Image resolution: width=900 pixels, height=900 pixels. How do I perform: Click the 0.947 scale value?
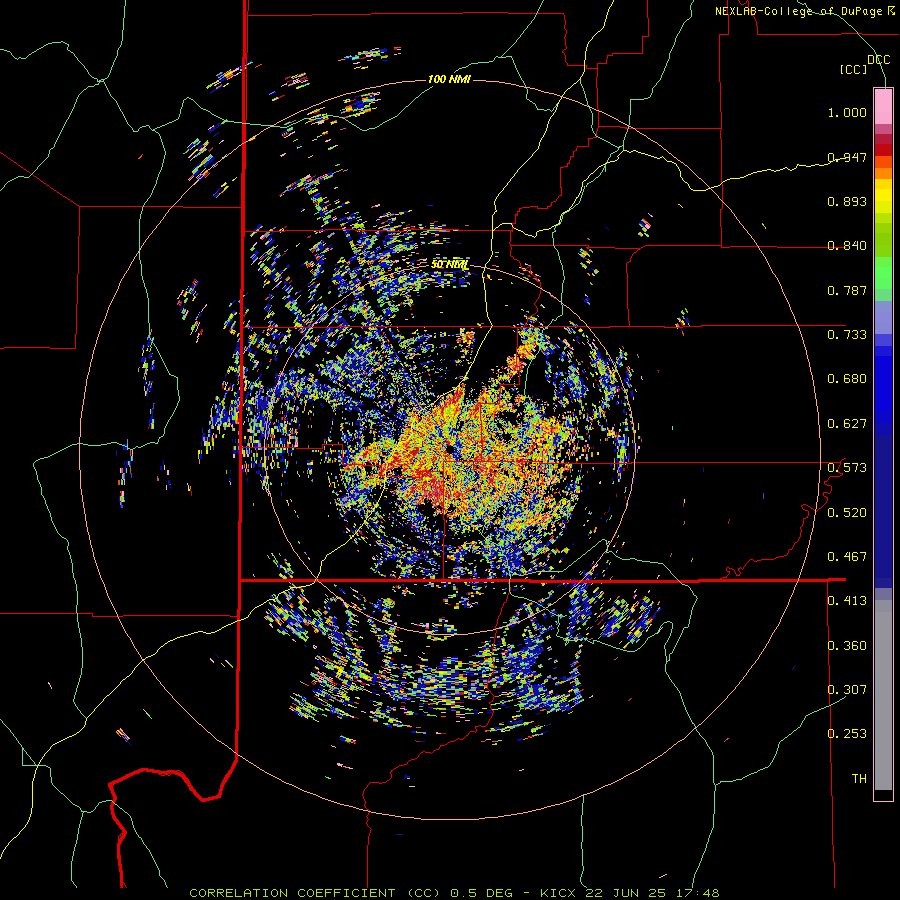point(847,157)
